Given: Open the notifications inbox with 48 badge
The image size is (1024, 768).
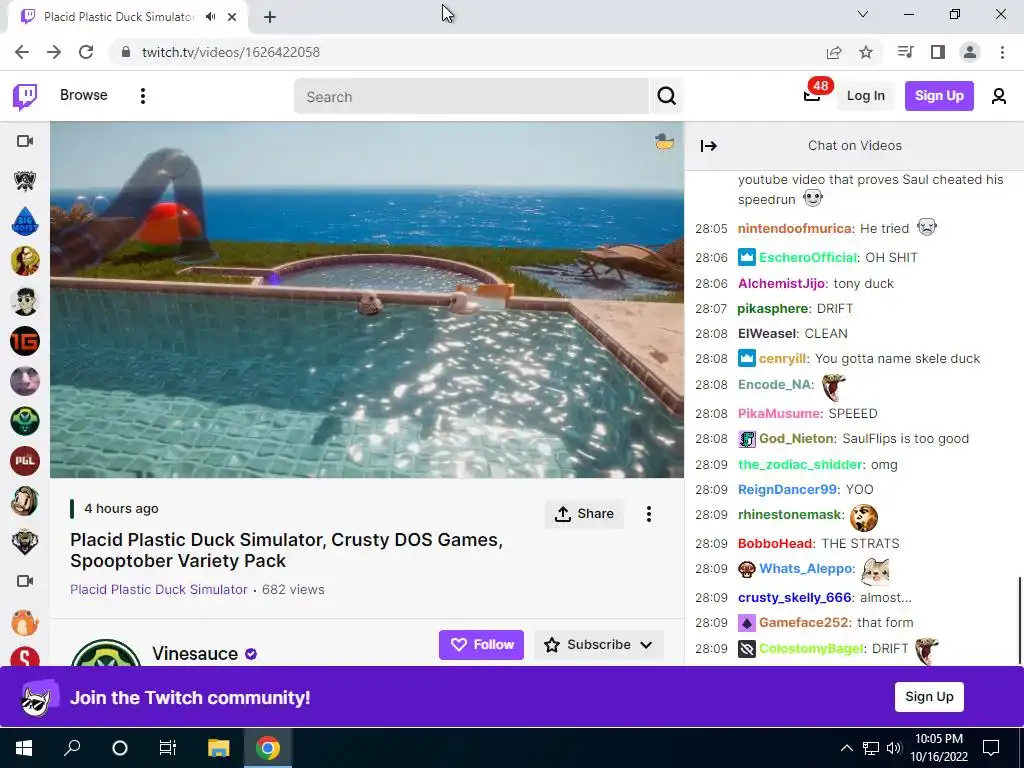Looking at the screenshot, I should 813,93.
